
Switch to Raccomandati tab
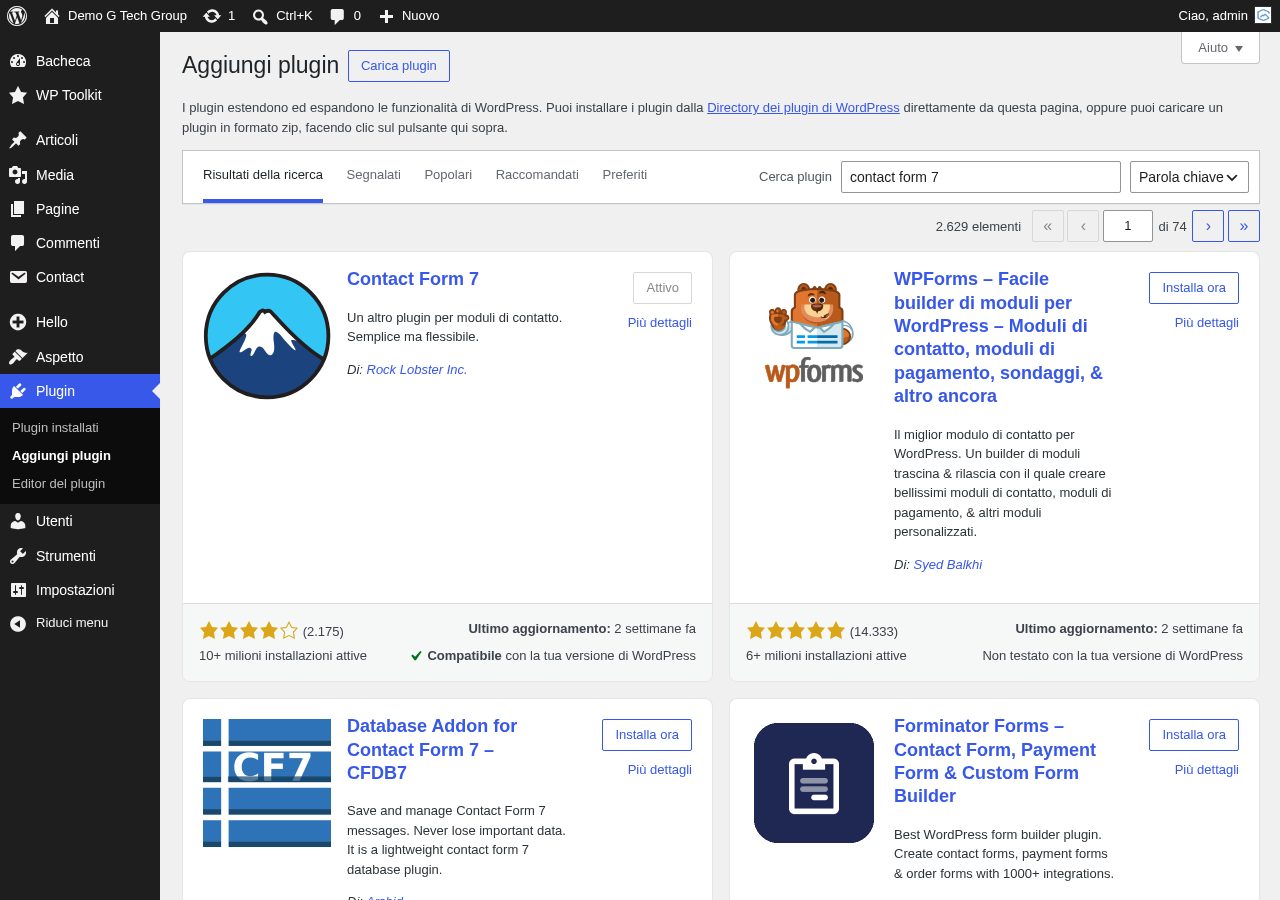[x=537, y=175]
